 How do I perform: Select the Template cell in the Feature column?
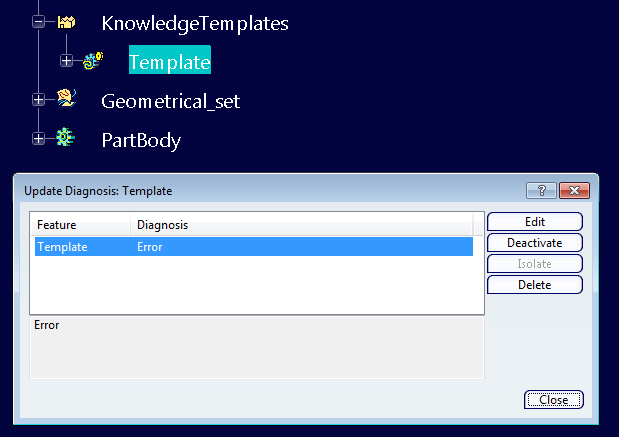coord(62,247)
